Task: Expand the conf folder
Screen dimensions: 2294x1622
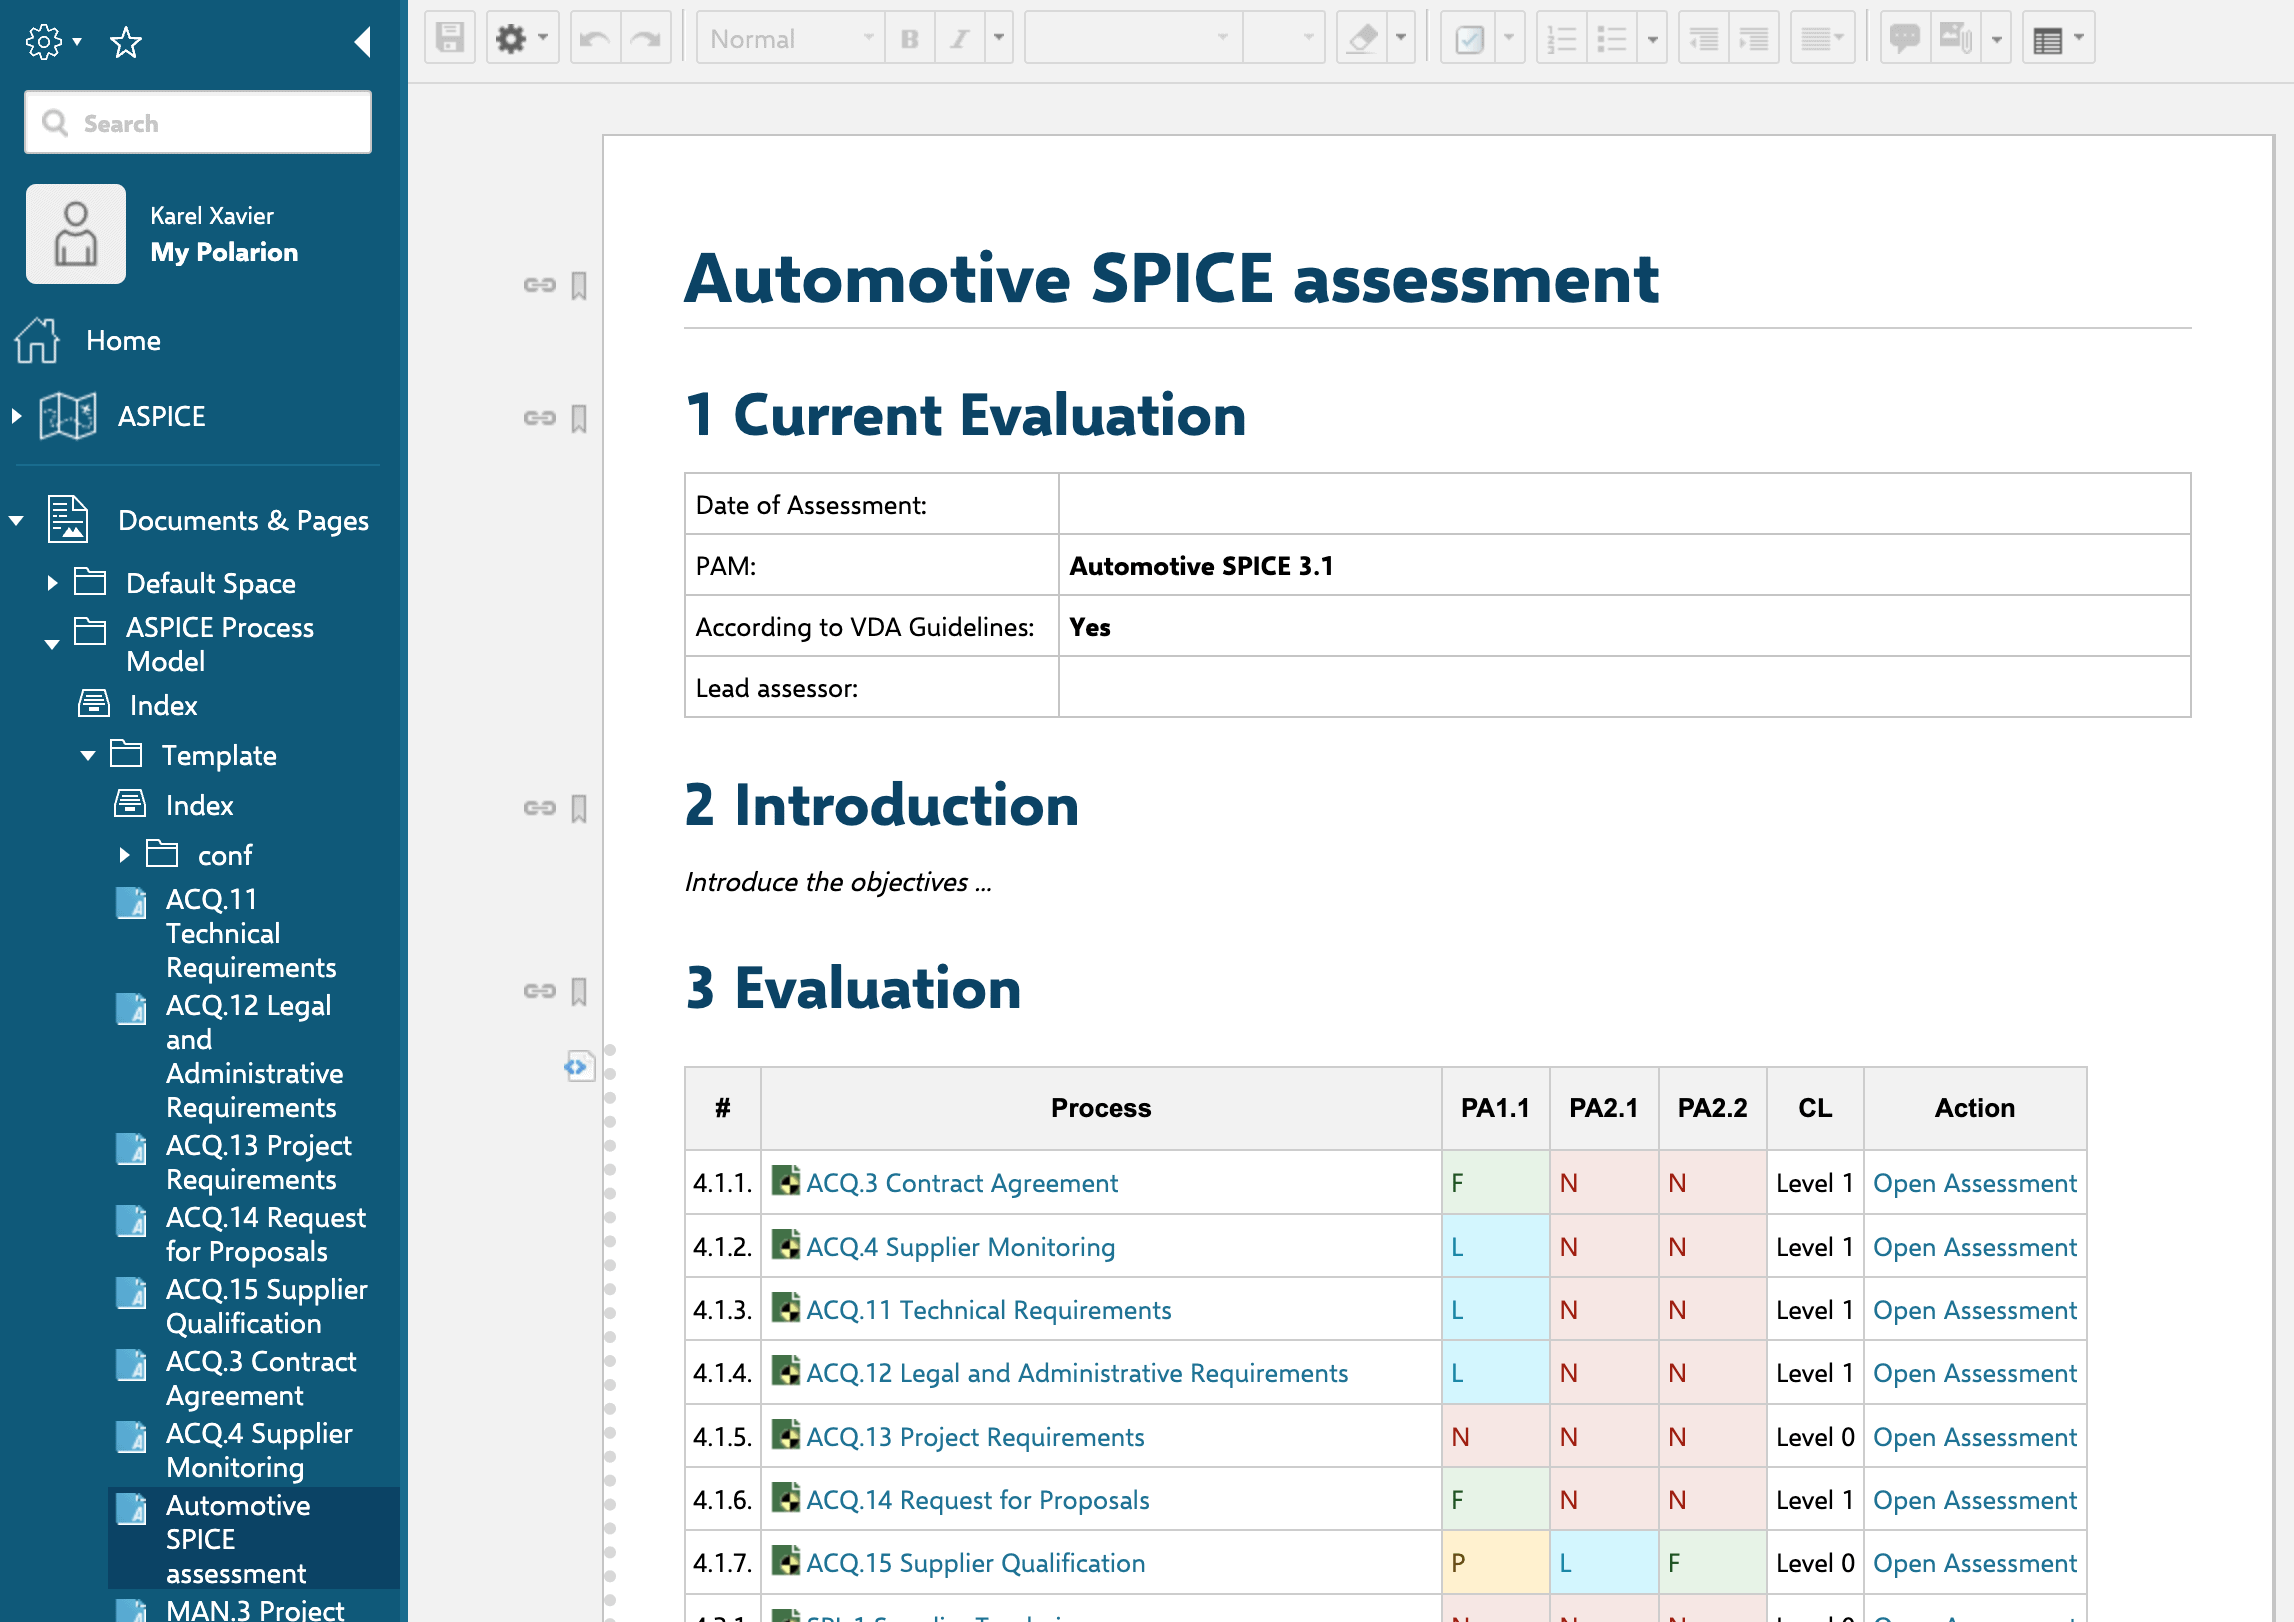Action: [124, 855]
